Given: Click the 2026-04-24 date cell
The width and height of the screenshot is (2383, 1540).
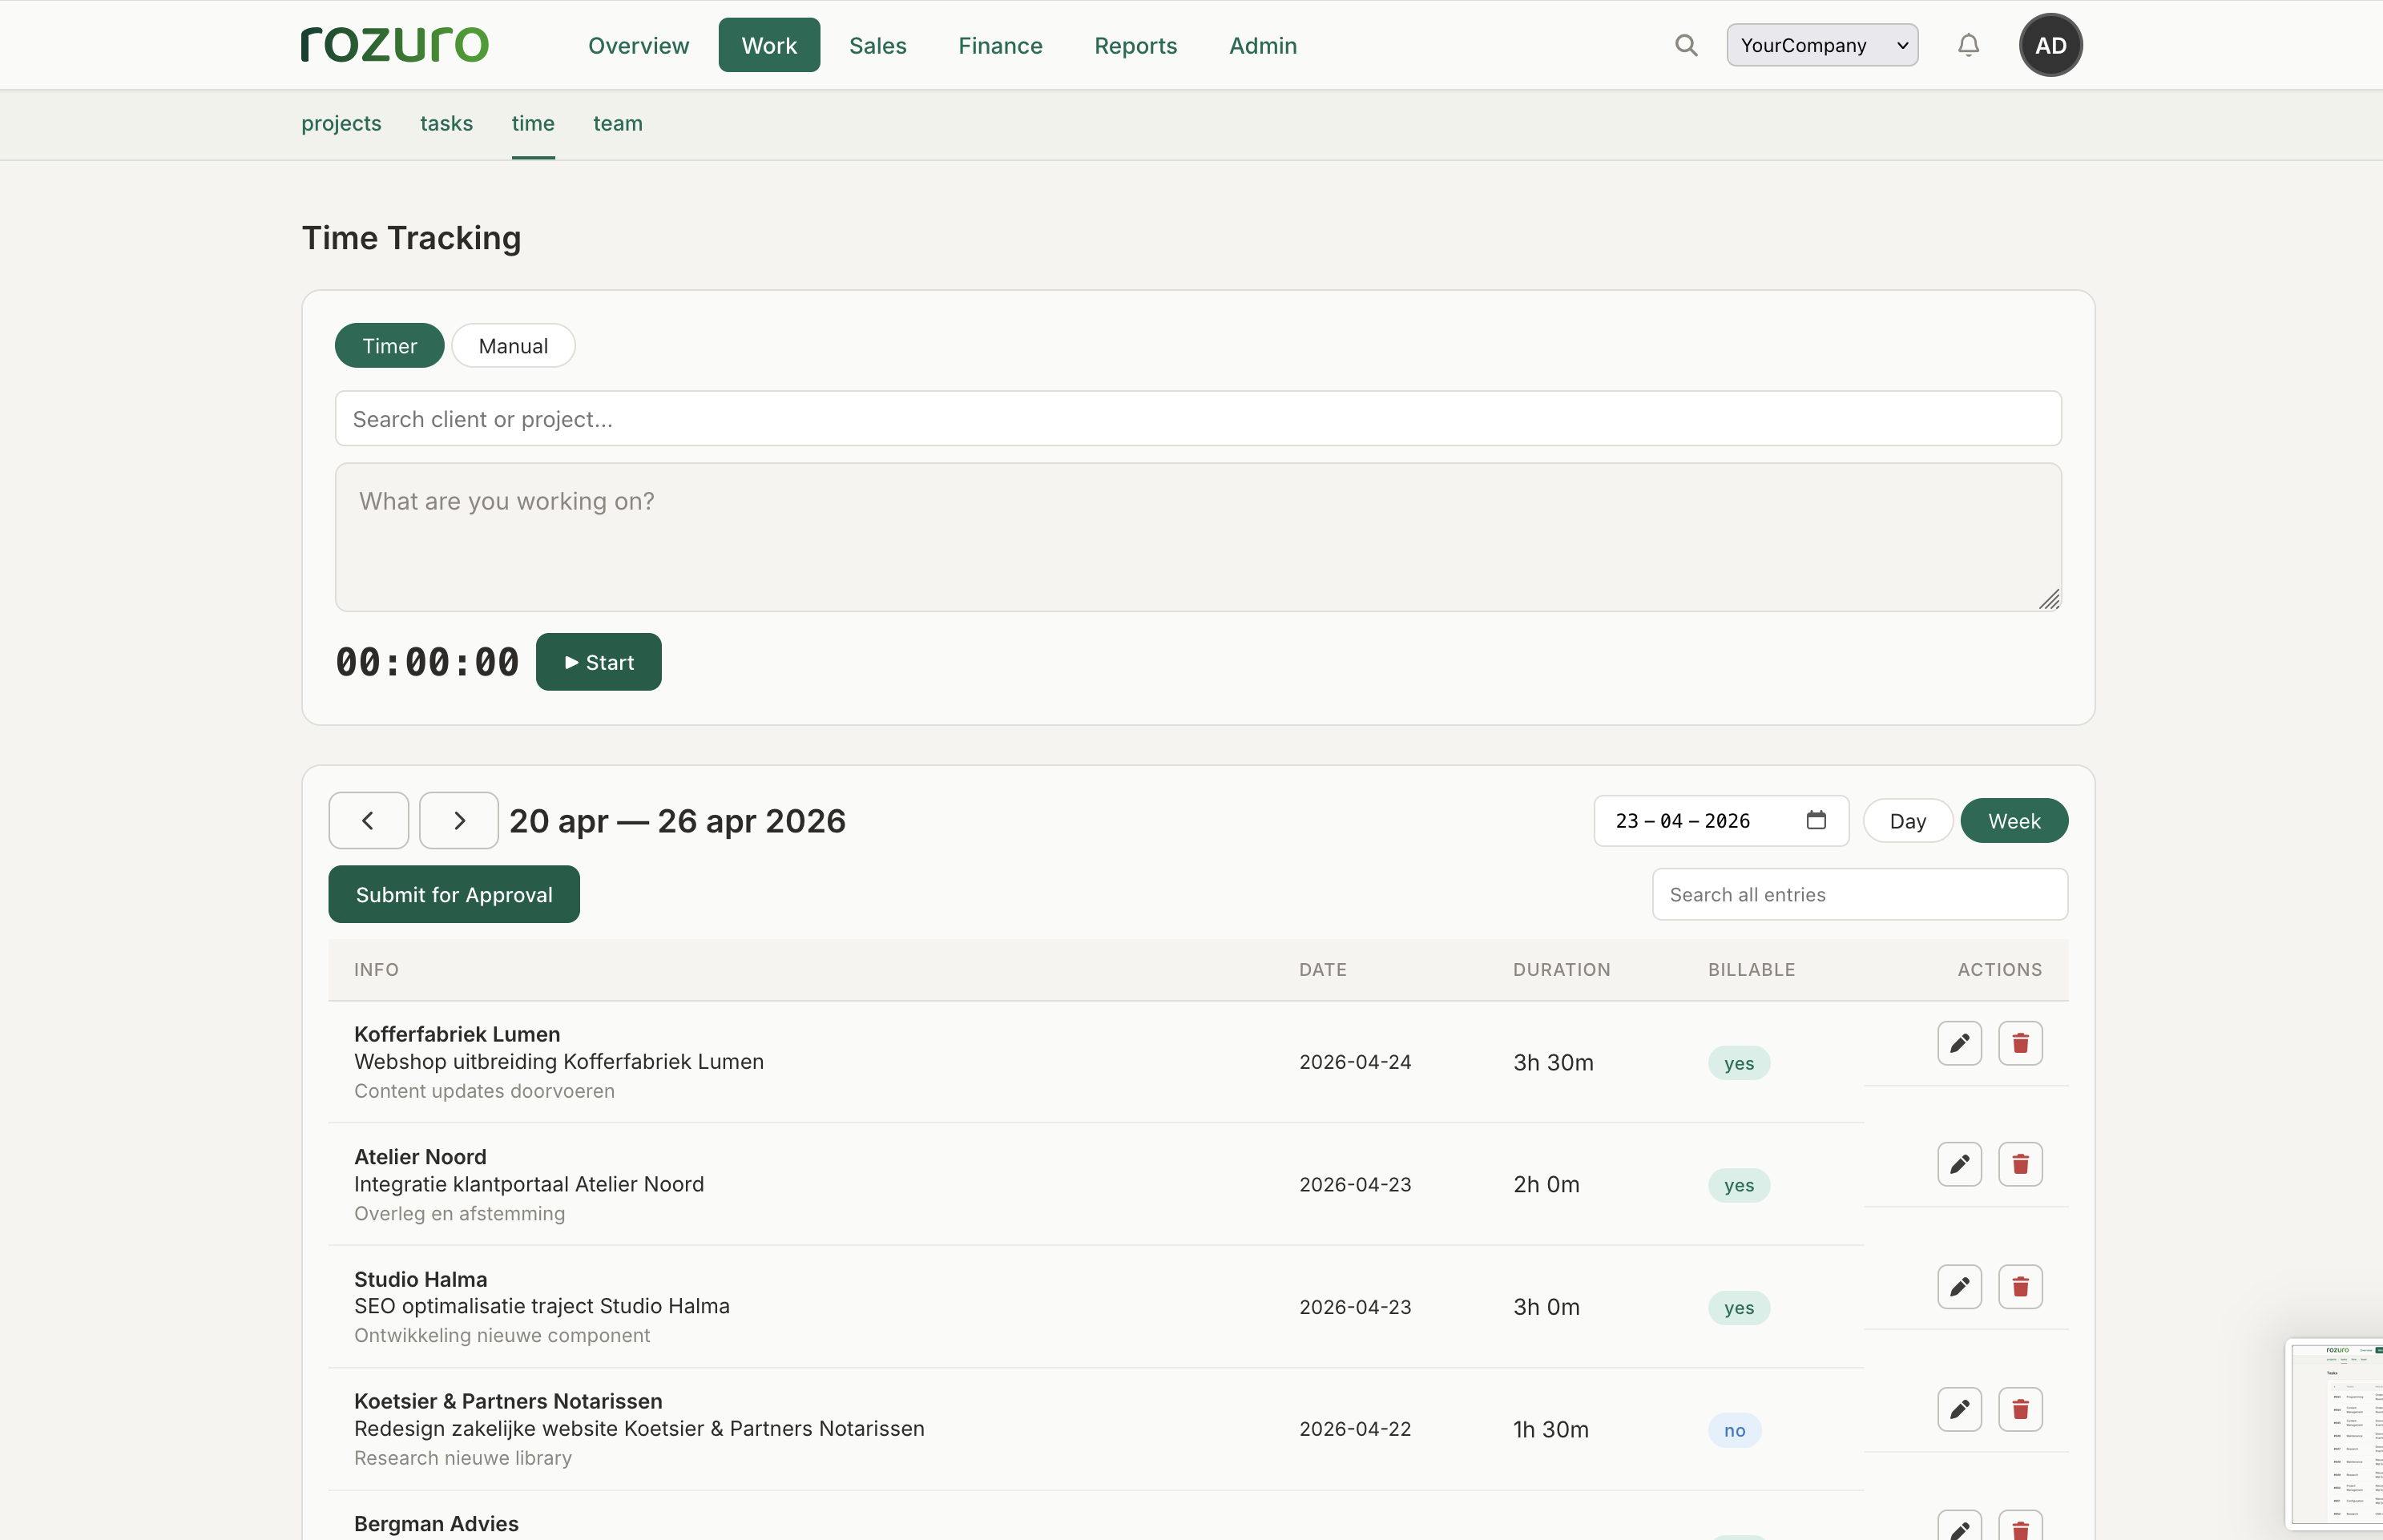Looking at the screenshot, I should (1355, 1062).
